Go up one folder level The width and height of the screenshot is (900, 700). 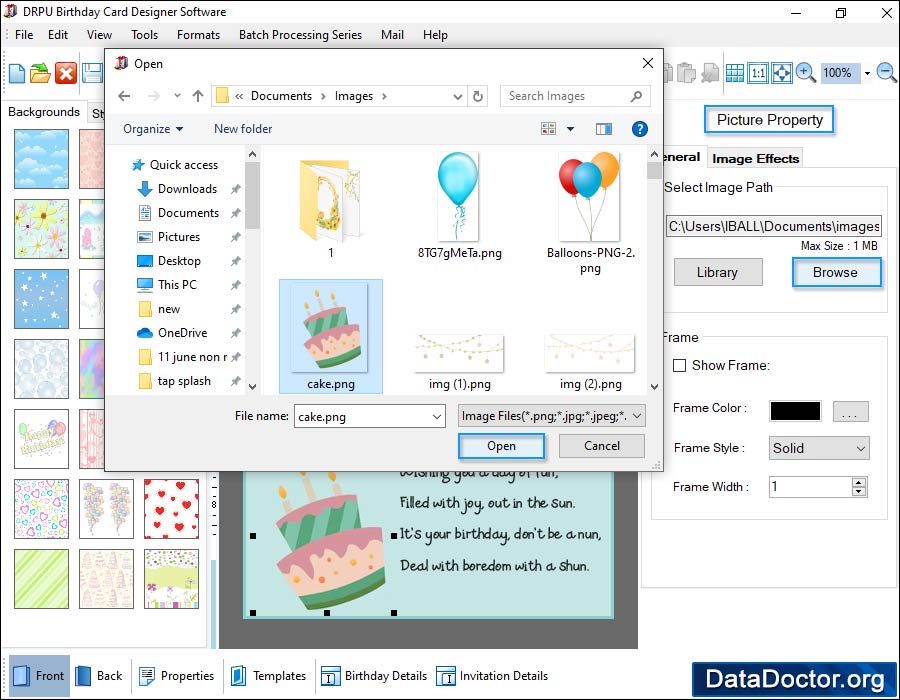(x=198, y=96)
